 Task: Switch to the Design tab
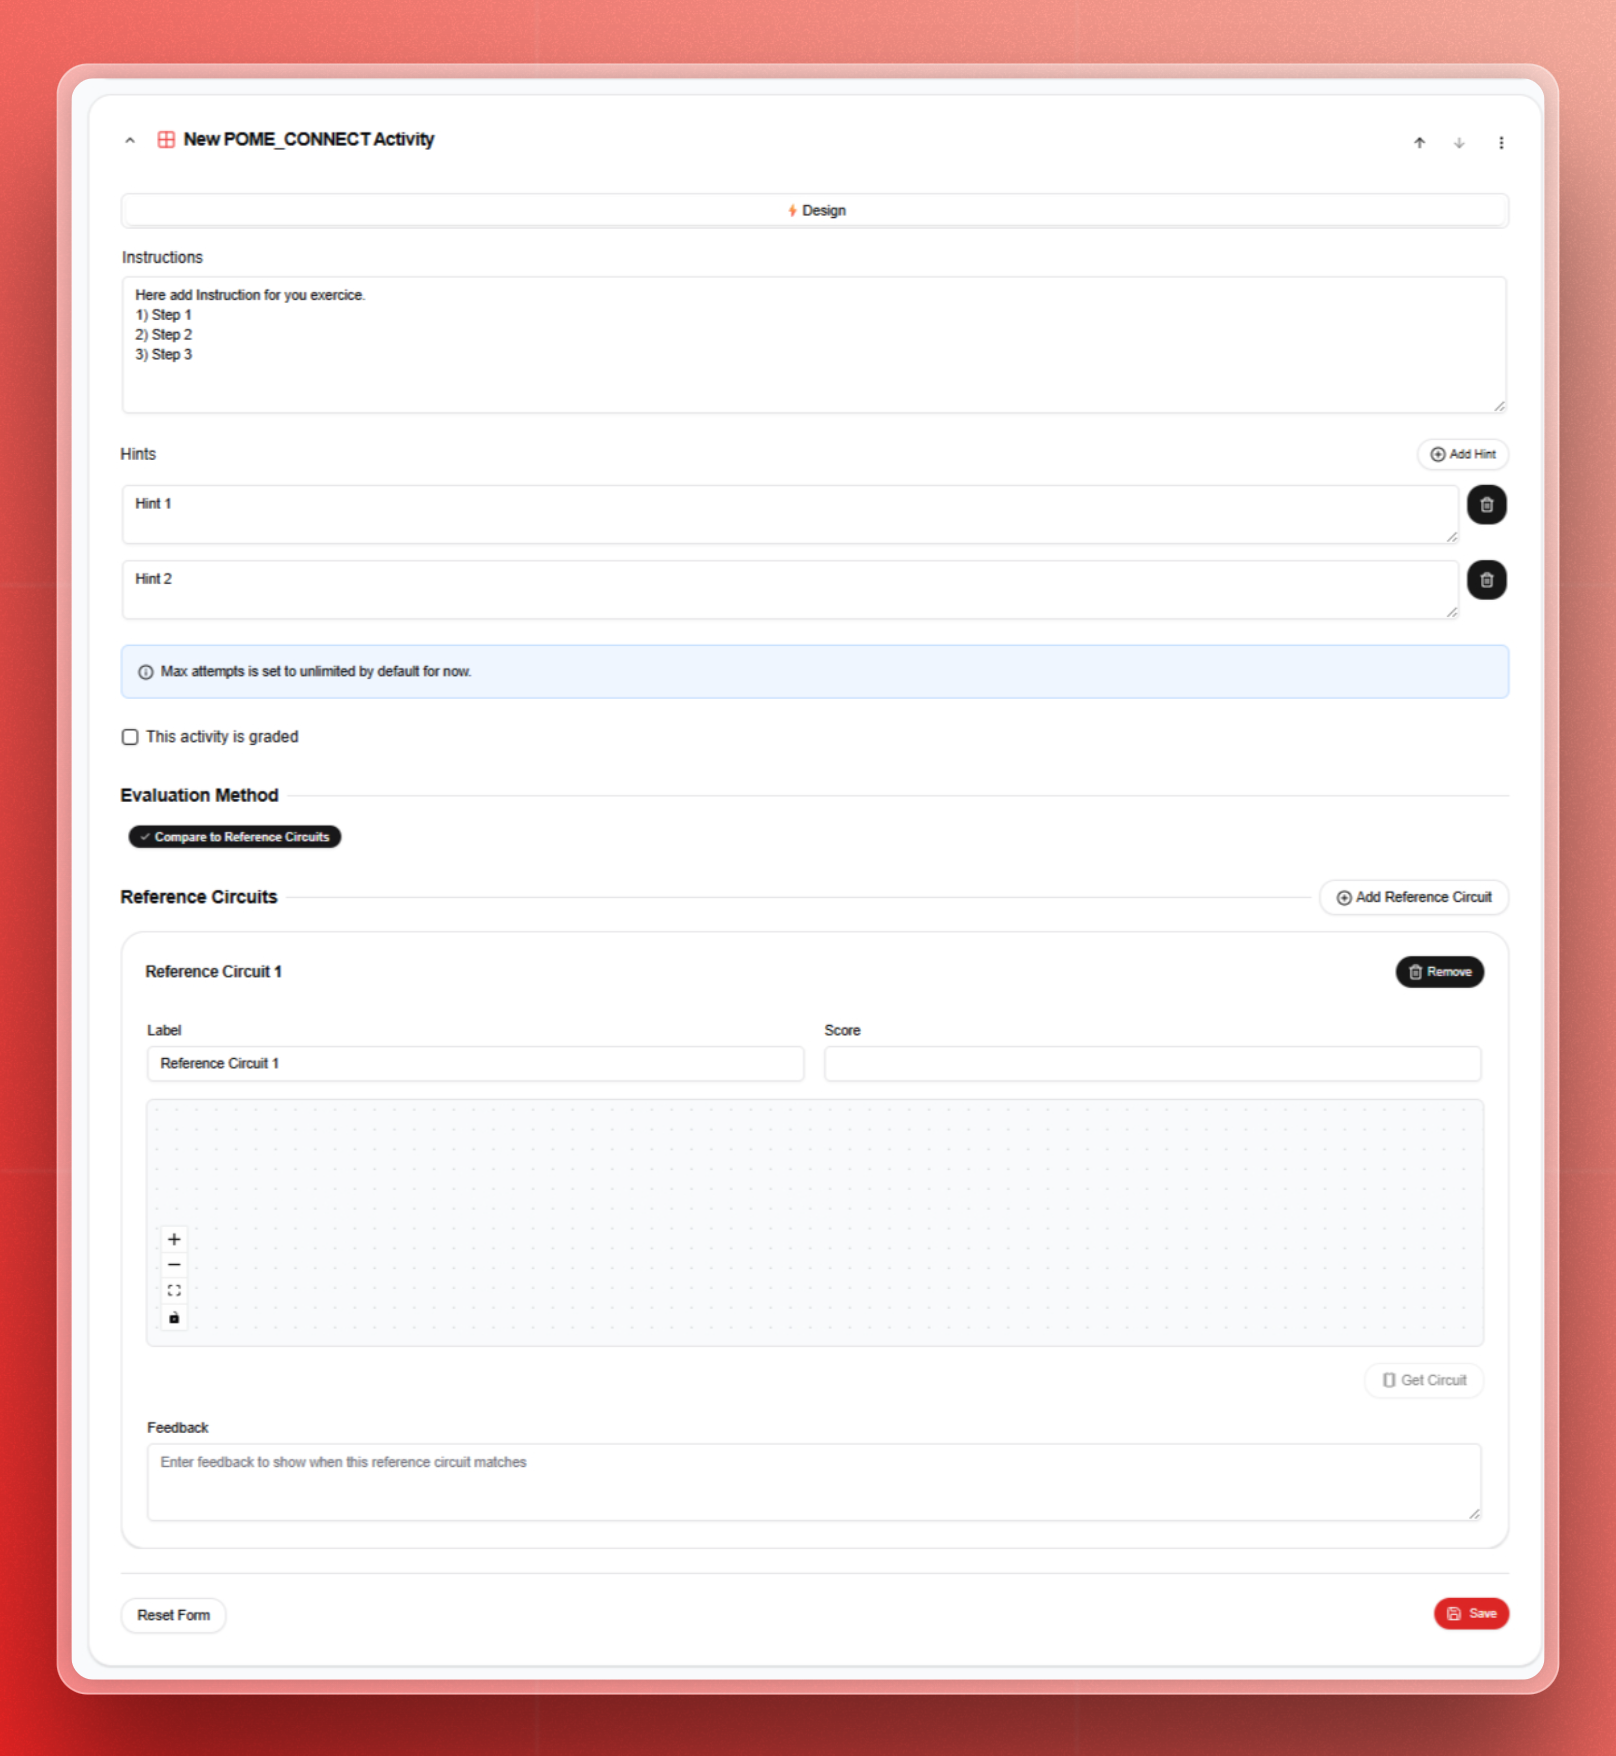click(x=815, y=210)
